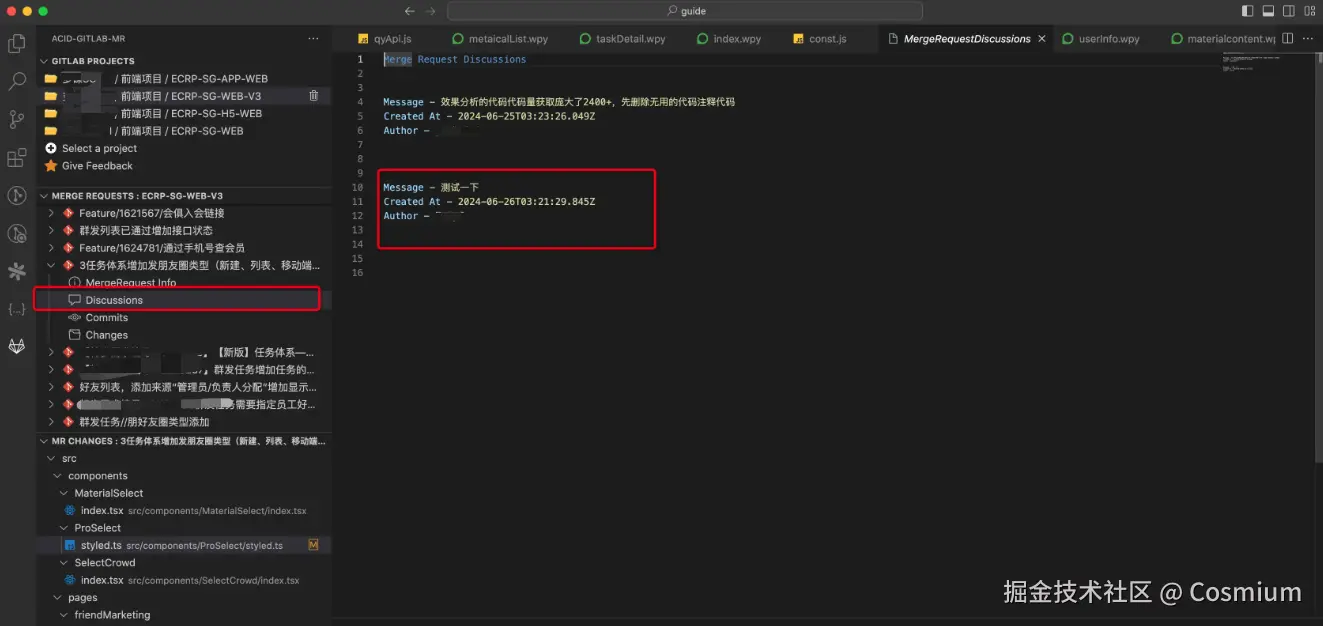Close the MergeRequestDiscussions tab
This screenshot has width=1323, height=626.
pyautogui.click(x=1042, y=39)
